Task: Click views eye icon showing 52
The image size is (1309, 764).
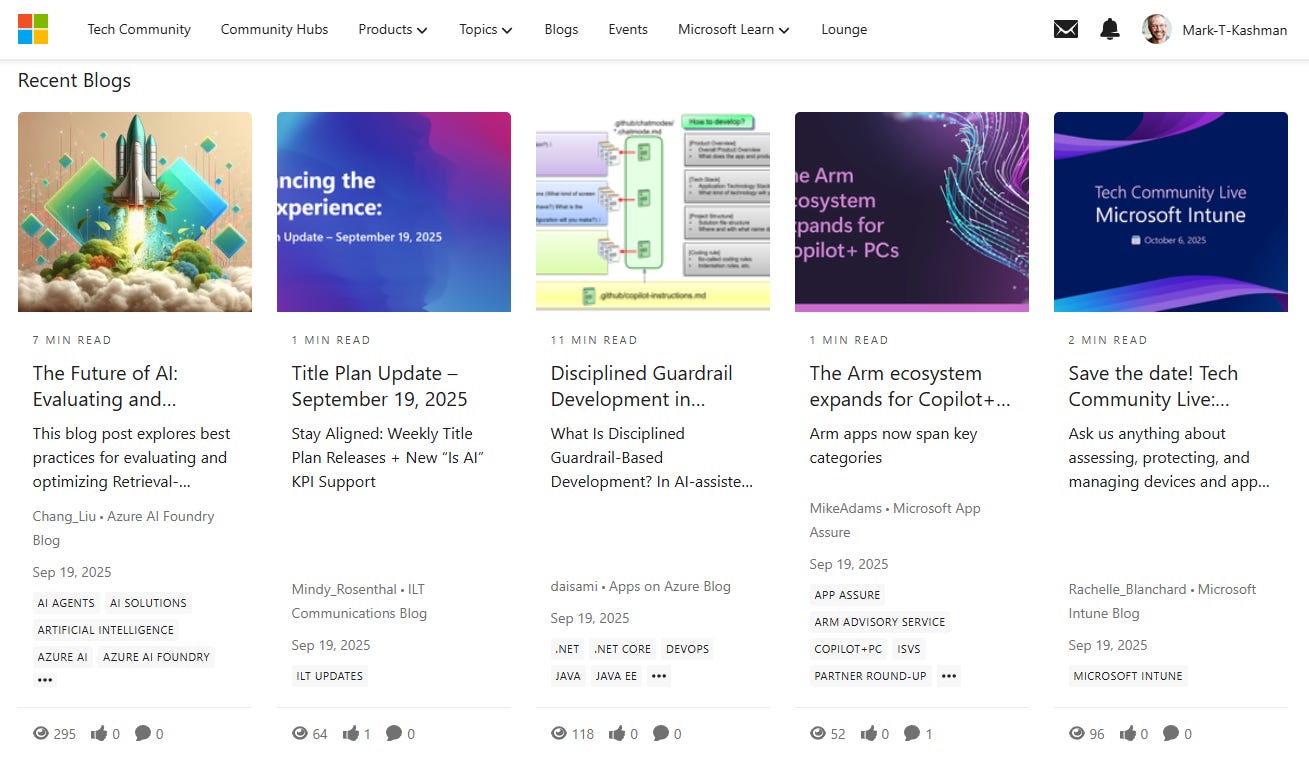Action: coord(818,733)
